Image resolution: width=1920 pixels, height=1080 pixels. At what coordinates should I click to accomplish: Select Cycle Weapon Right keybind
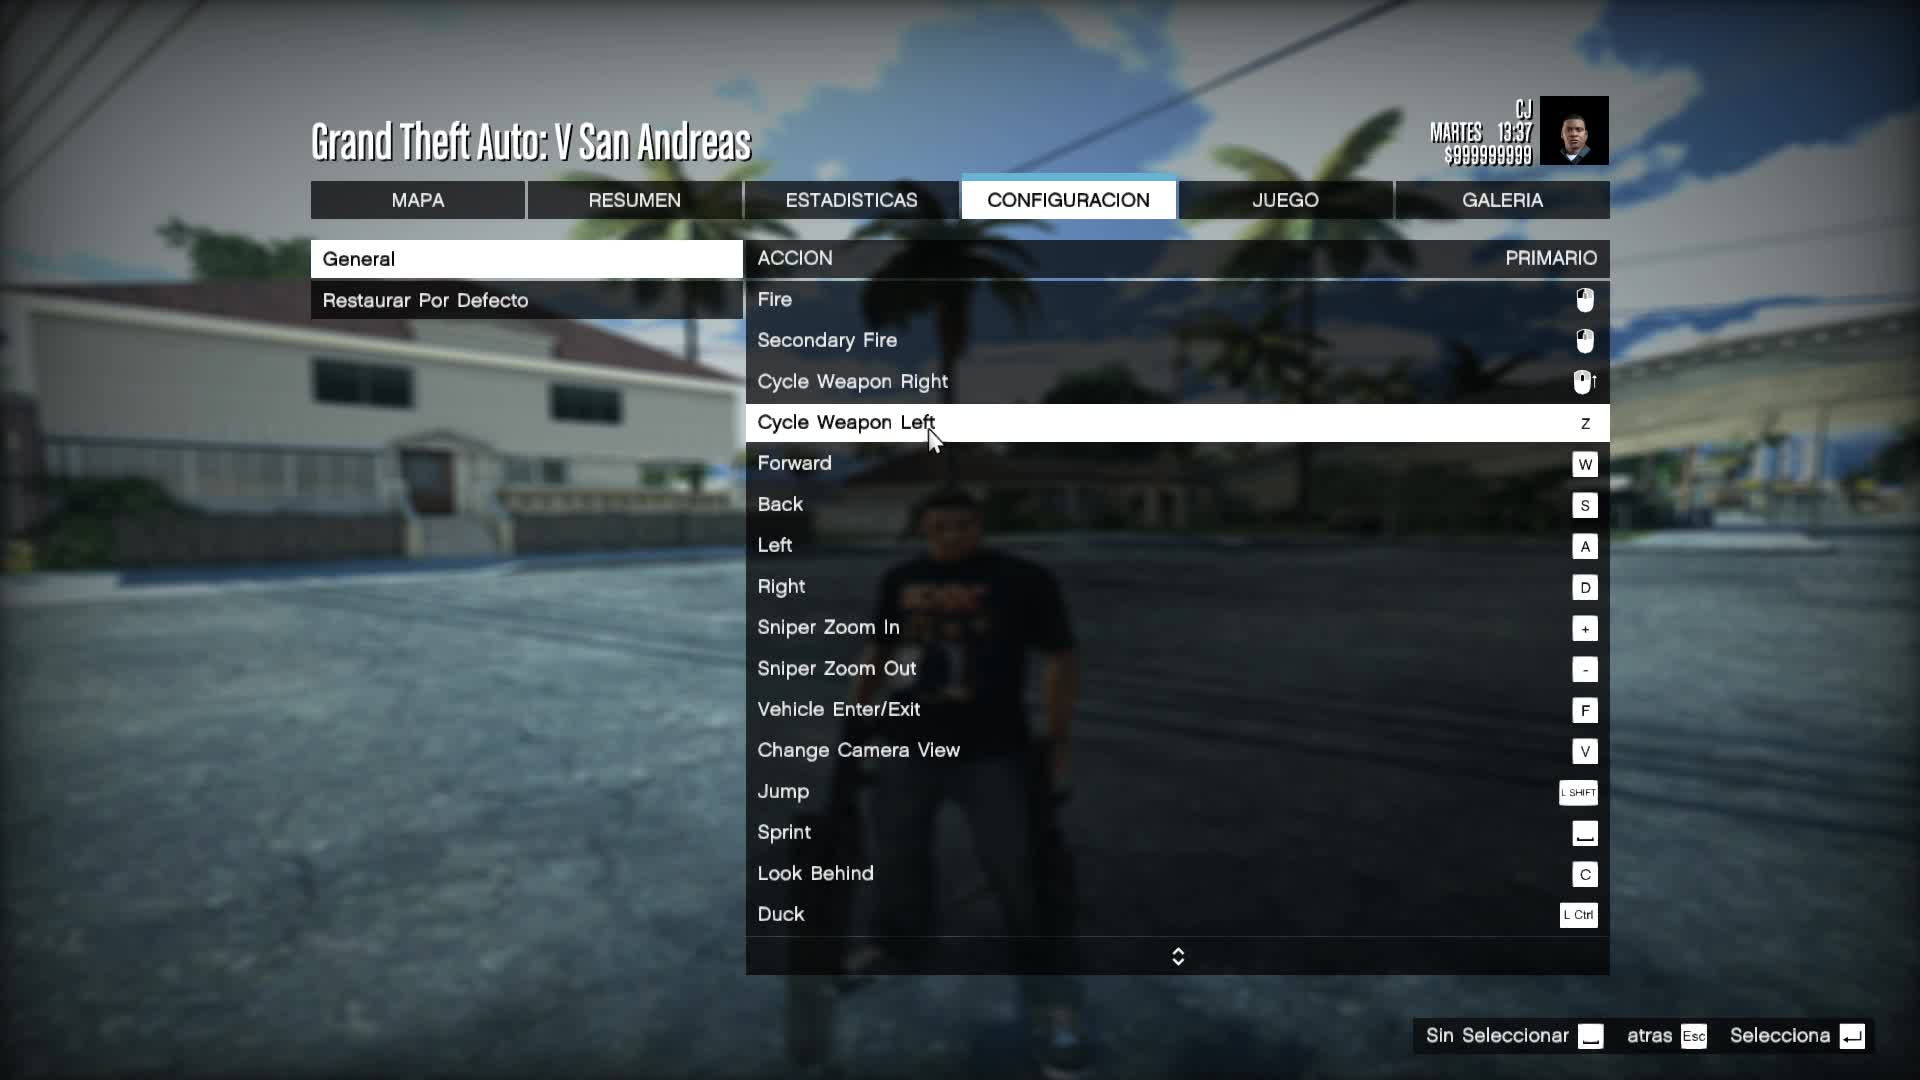pos(1582,381)
